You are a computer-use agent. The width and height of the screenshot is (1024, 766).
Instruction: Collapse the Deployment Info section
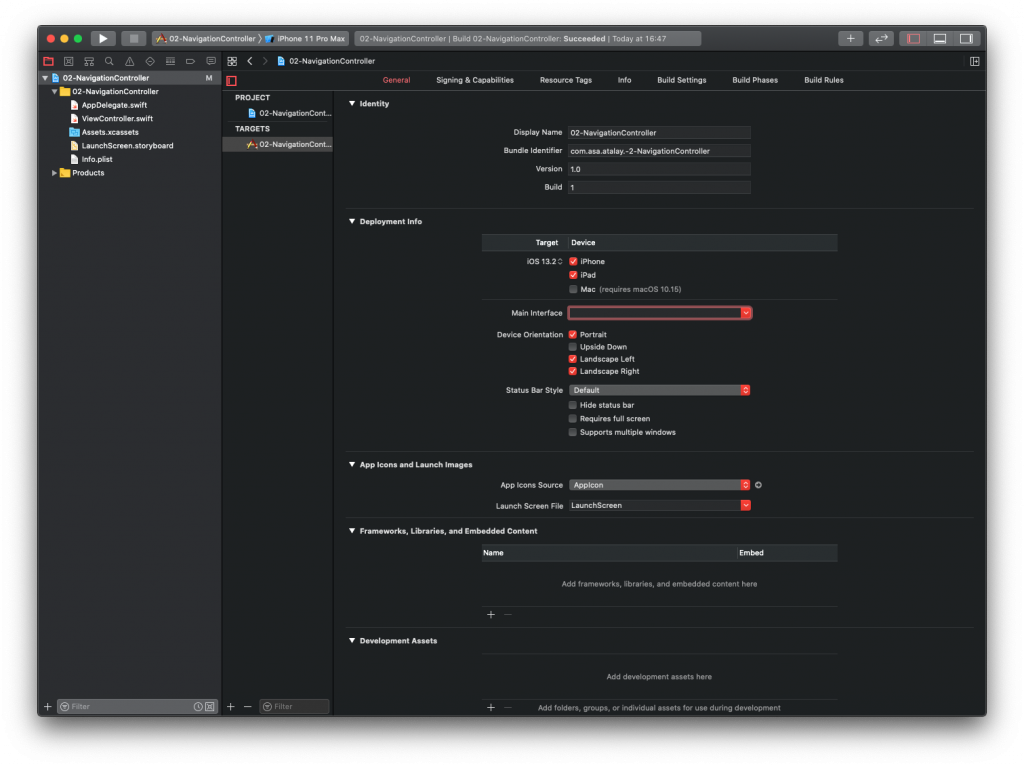point(352,221)
